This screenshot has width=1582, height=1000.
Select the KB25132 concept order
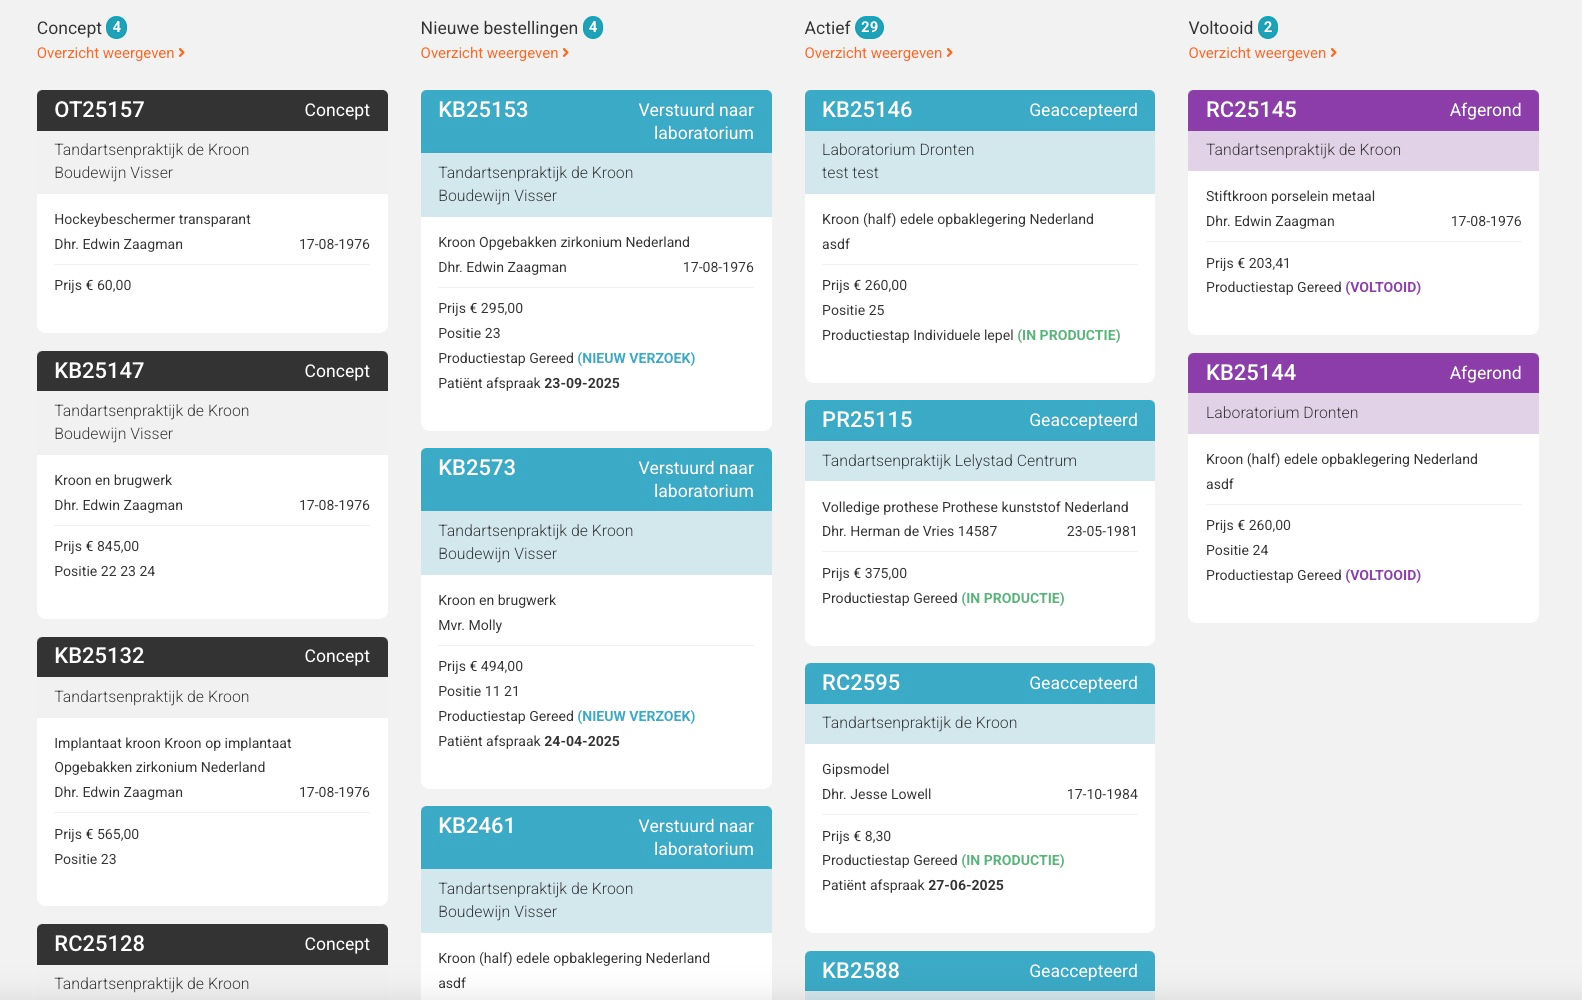[212, 656]
